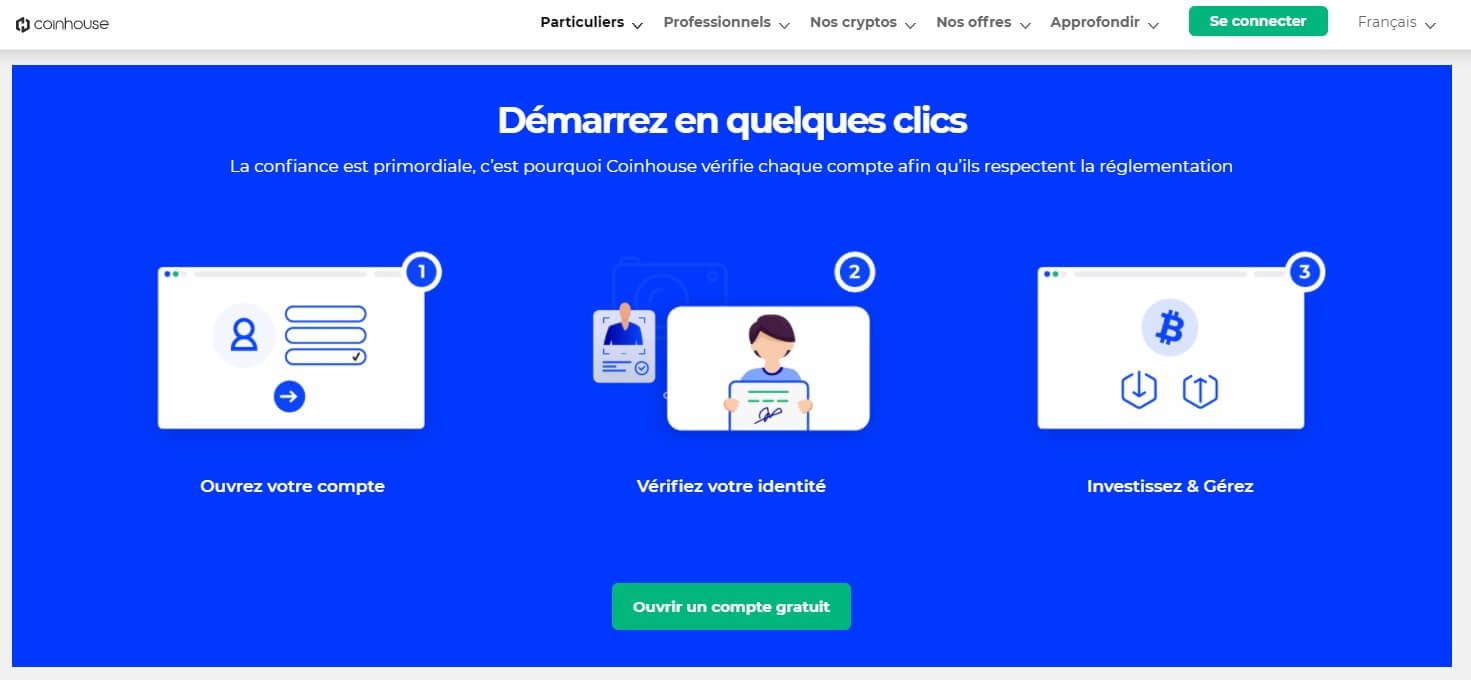Viewport: 1471px width, 680px height.
Task: Click Ouvrir un compte gratuit button
Action: (x=731, y=607)
